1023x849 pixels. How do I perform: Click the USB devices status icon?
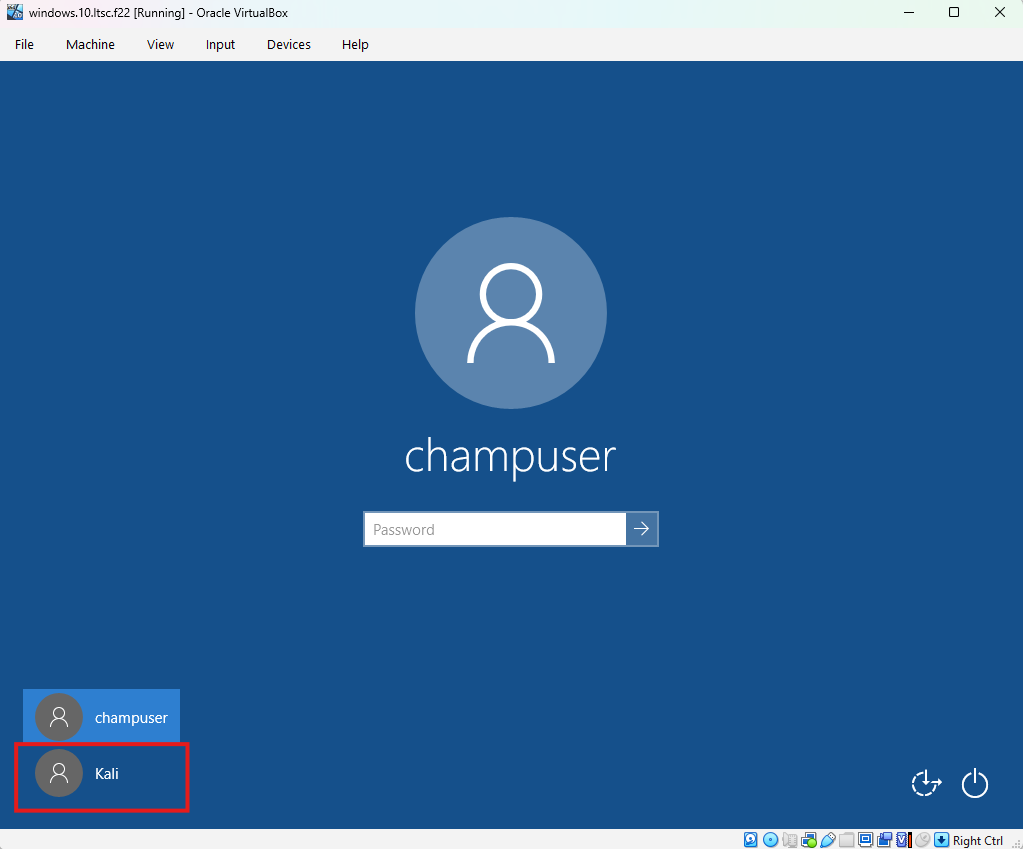(828, 840)
